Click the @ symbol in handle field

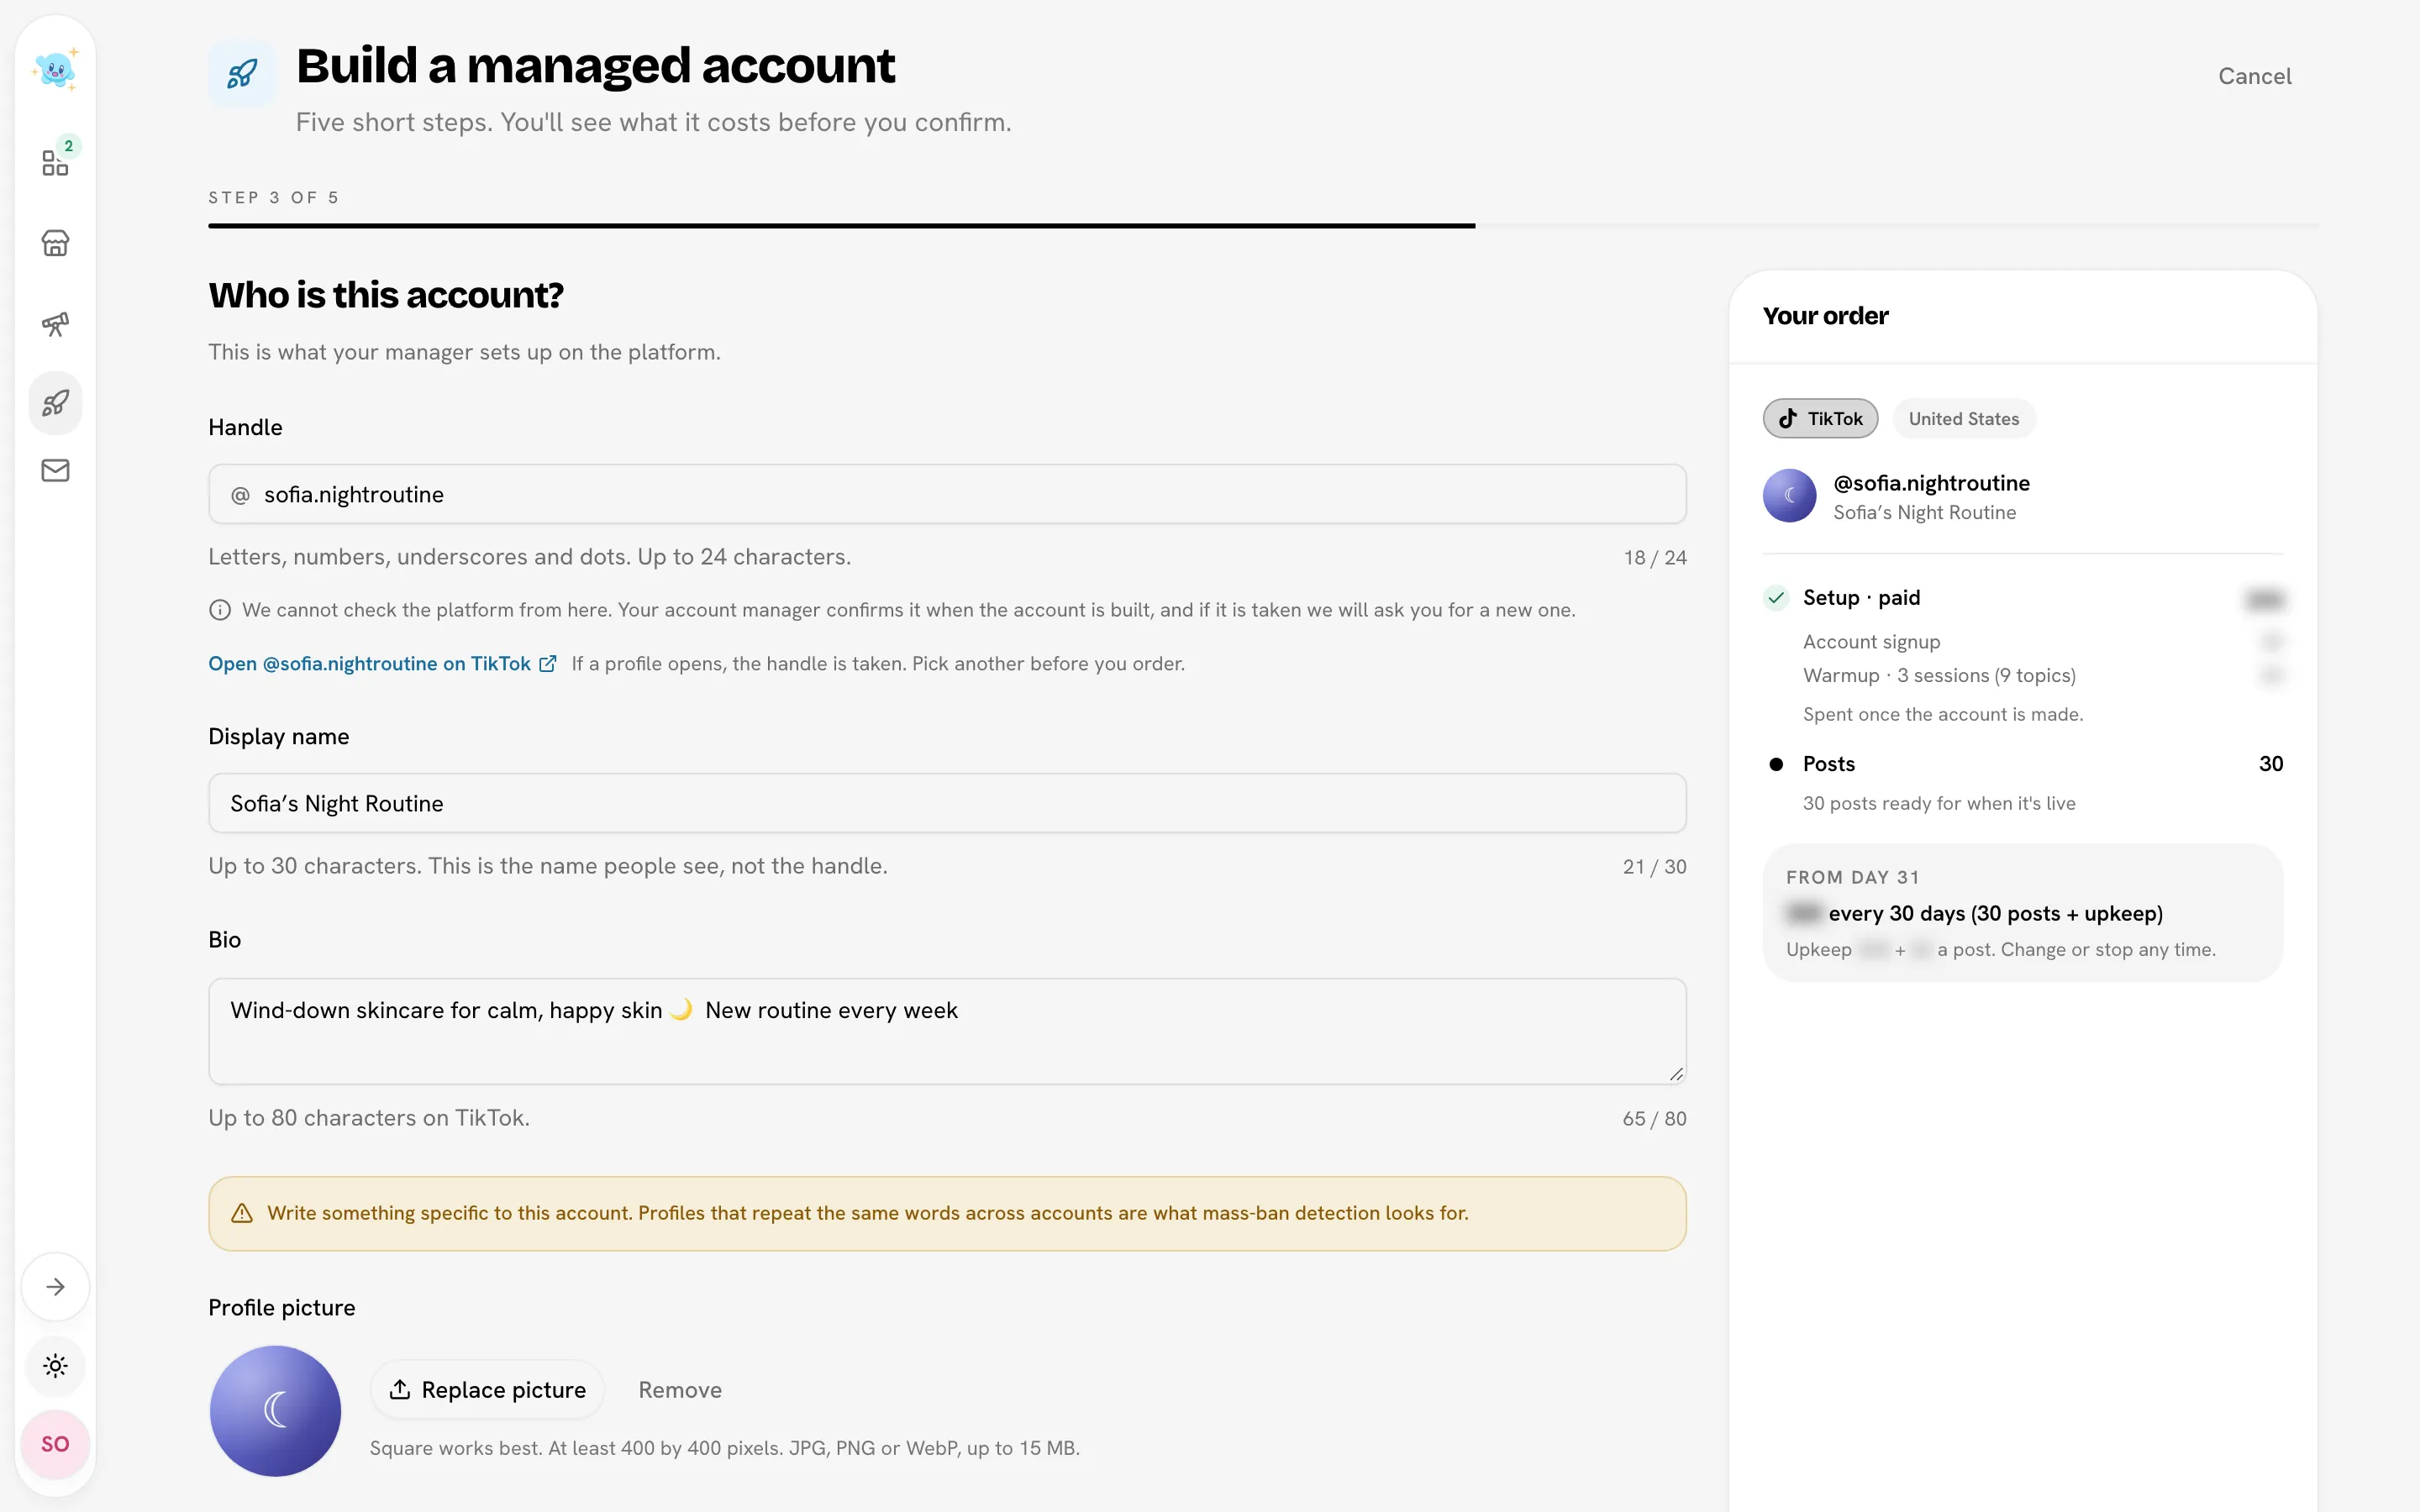pyautogui.click(x=240, y=495)
